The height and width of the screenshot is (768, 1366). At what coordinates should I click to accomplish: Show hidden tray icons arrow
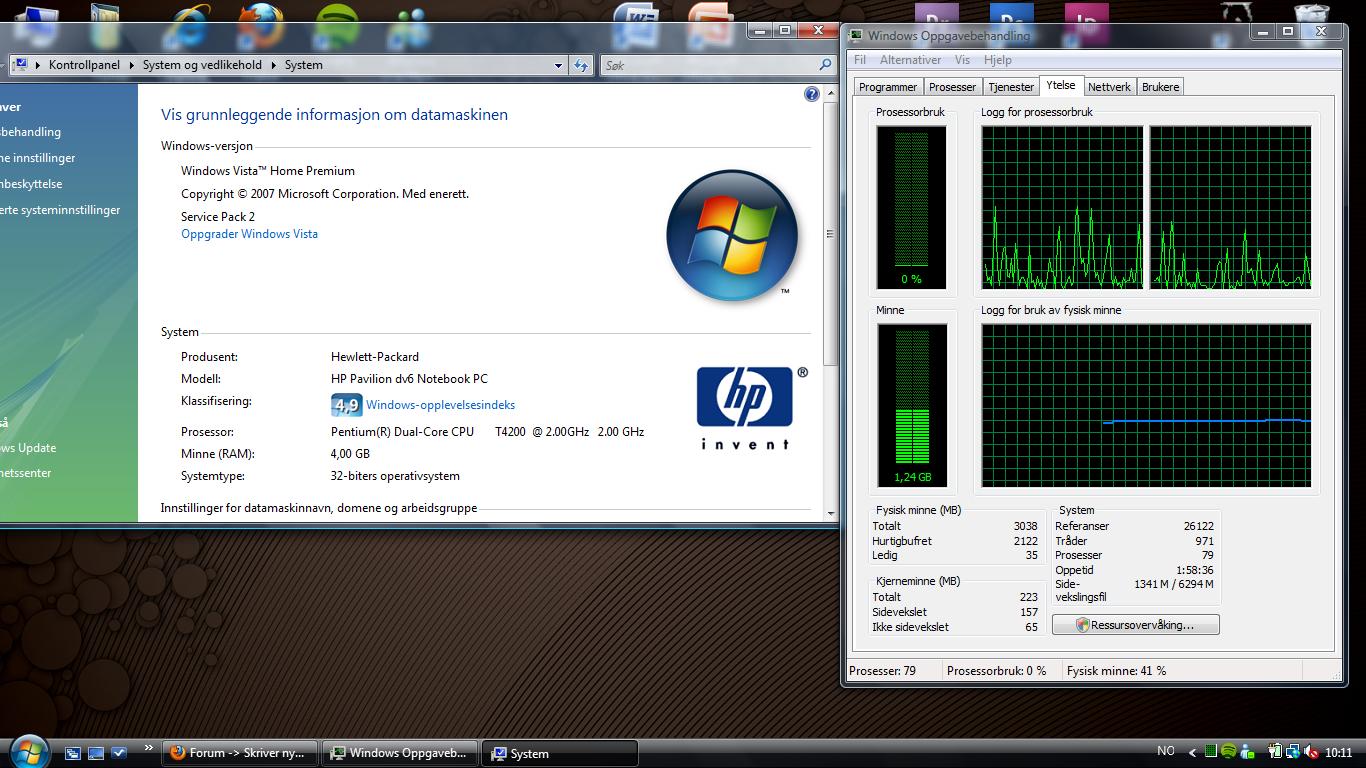(1192, 752)
